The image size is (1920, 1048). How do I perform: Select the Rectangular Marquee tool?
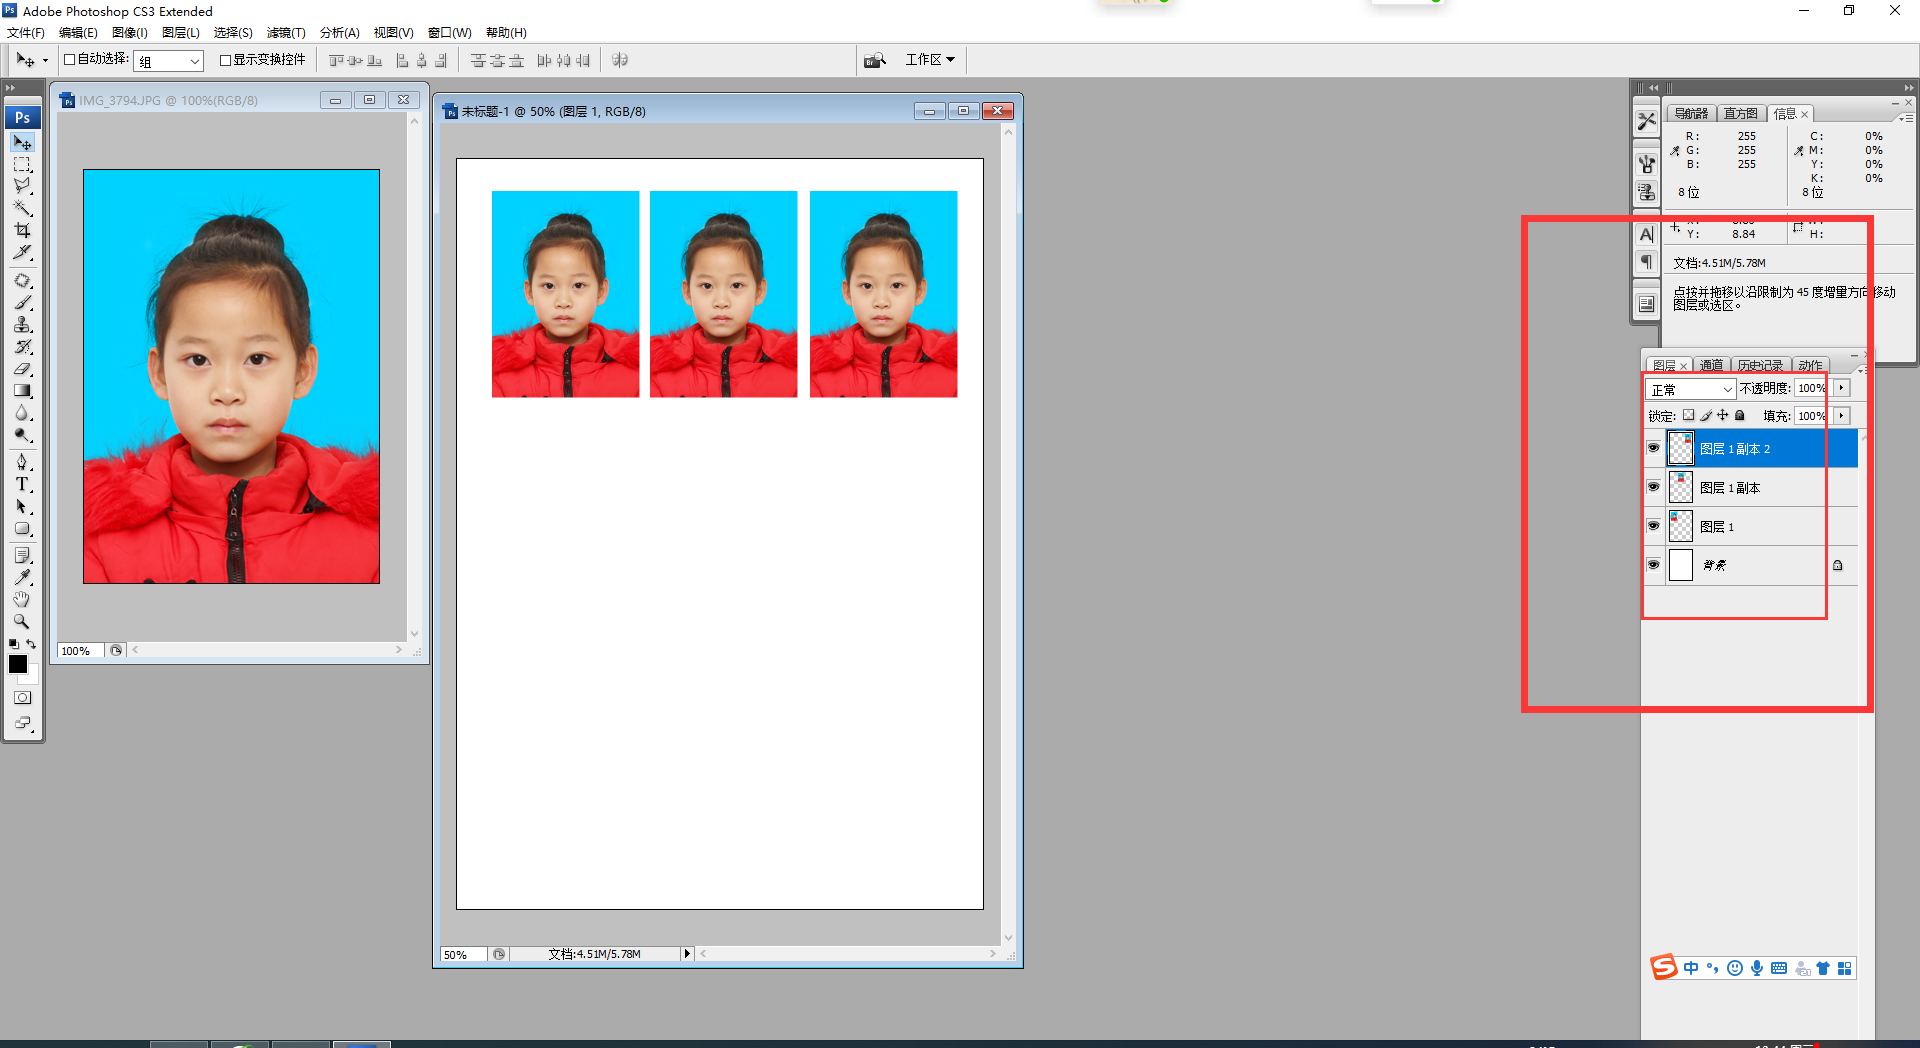pos(22,165)
